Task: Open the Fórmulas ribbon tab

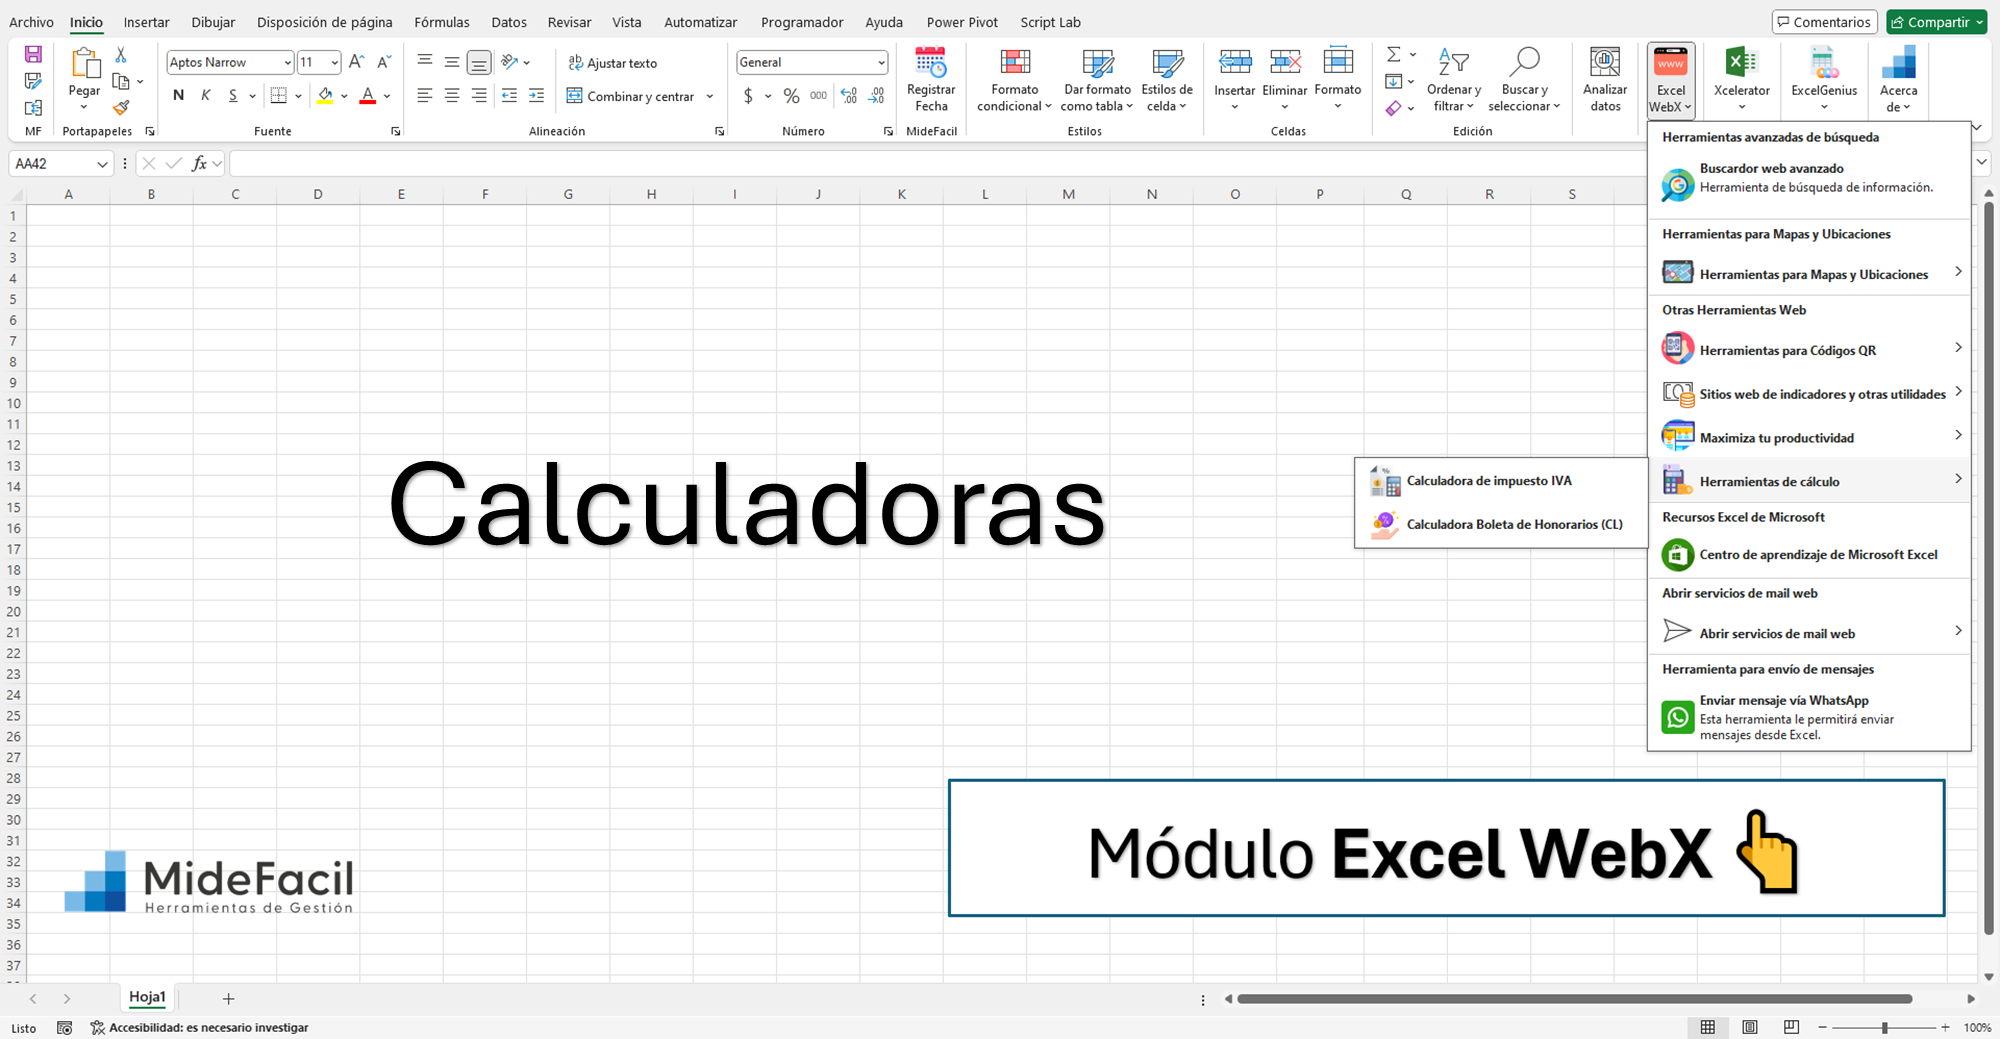Action: (441, 22)
